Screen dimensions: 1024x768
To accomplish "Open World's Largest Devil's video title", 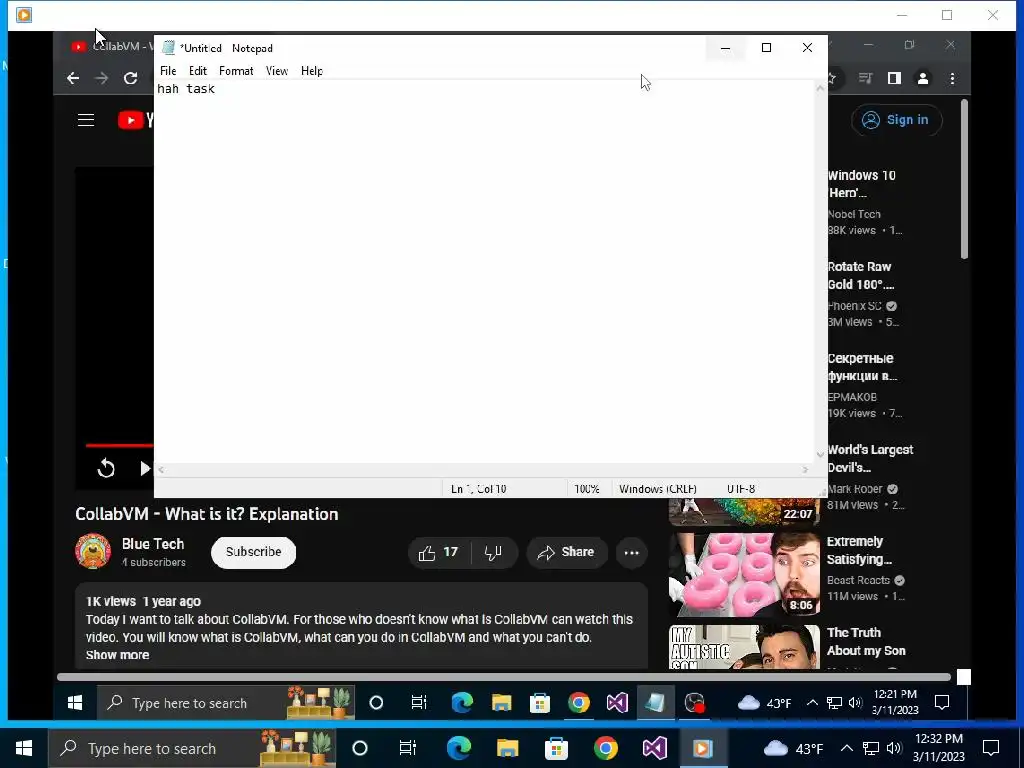I will [870, 458].
